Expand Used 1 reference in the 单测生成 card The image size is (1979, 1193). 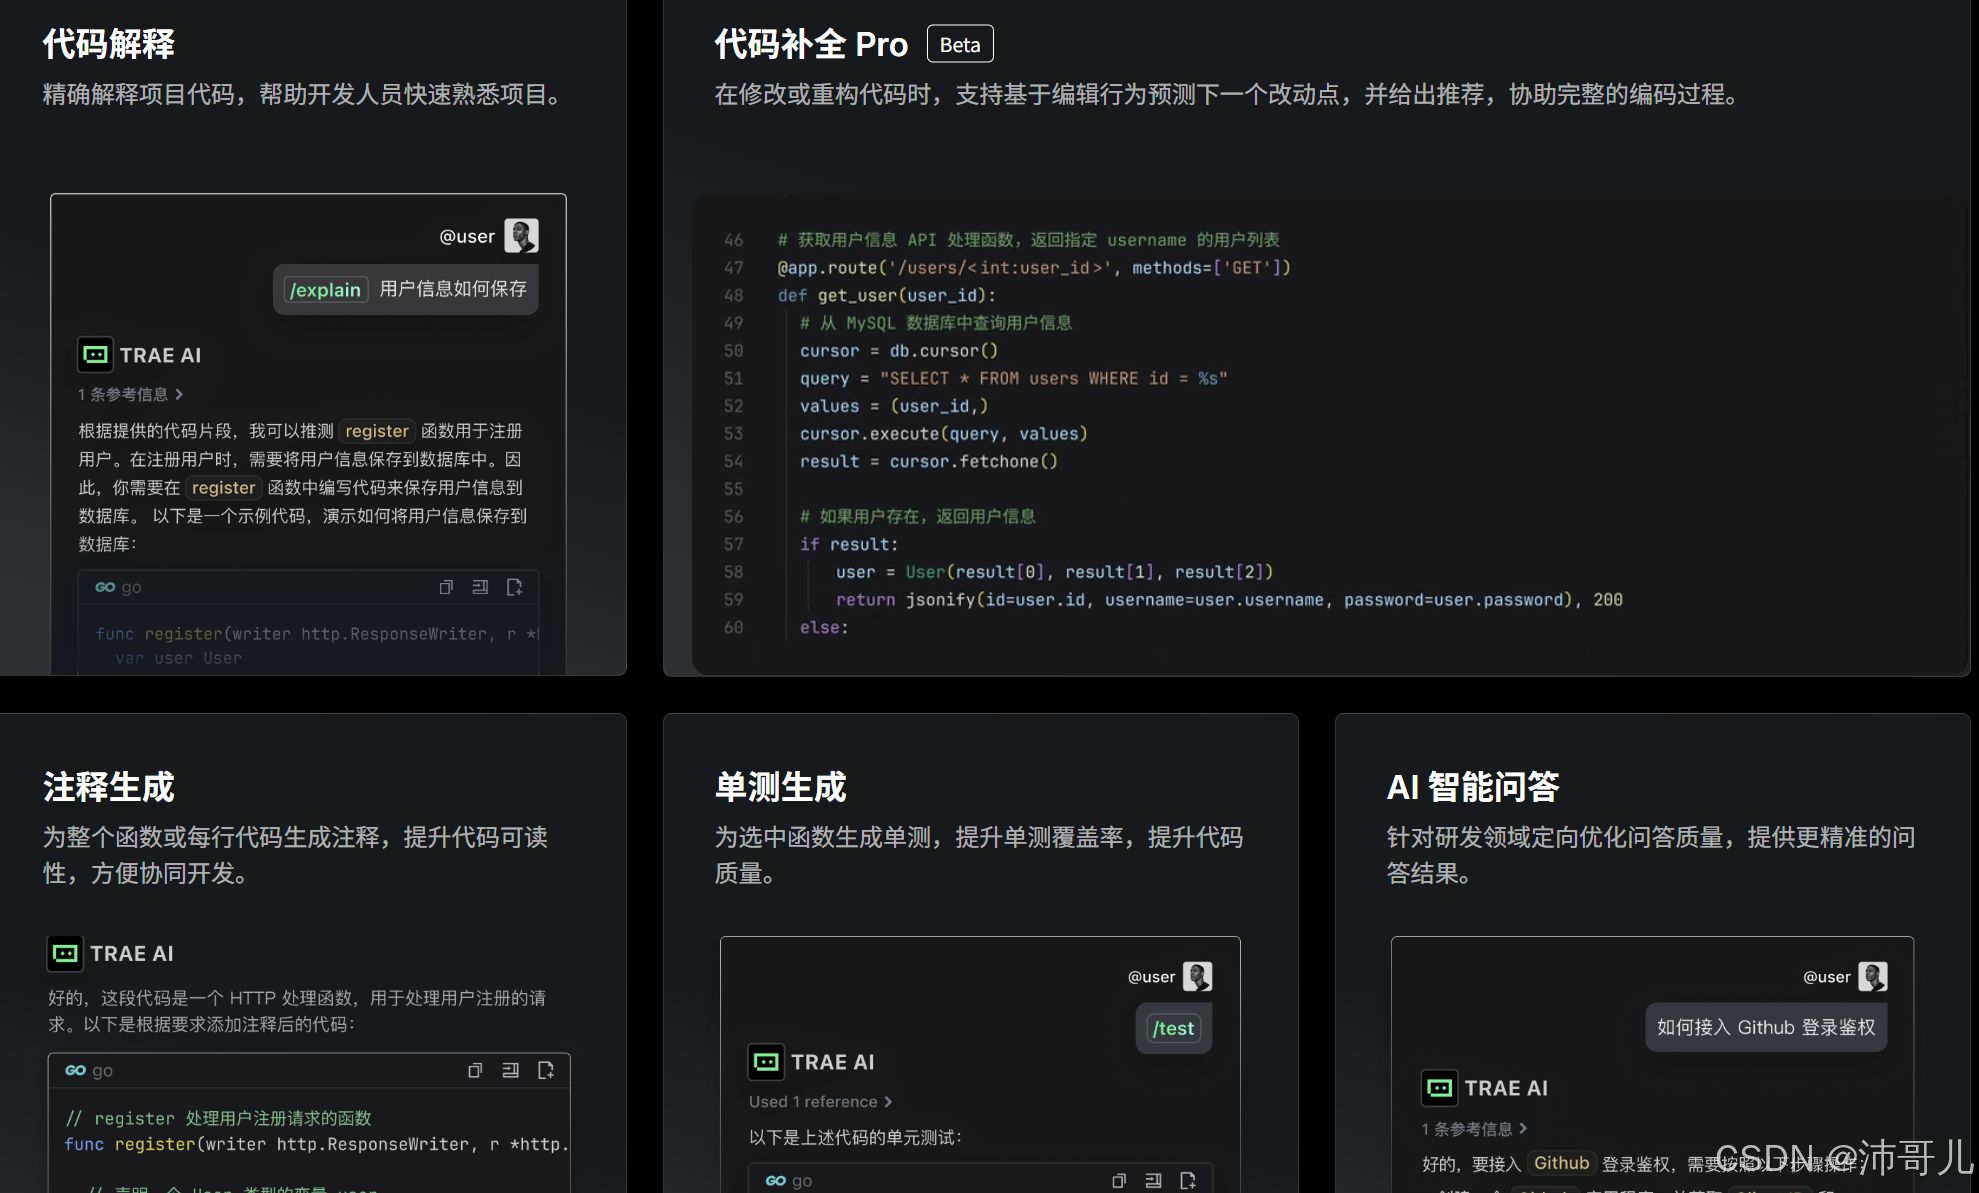820,1102
